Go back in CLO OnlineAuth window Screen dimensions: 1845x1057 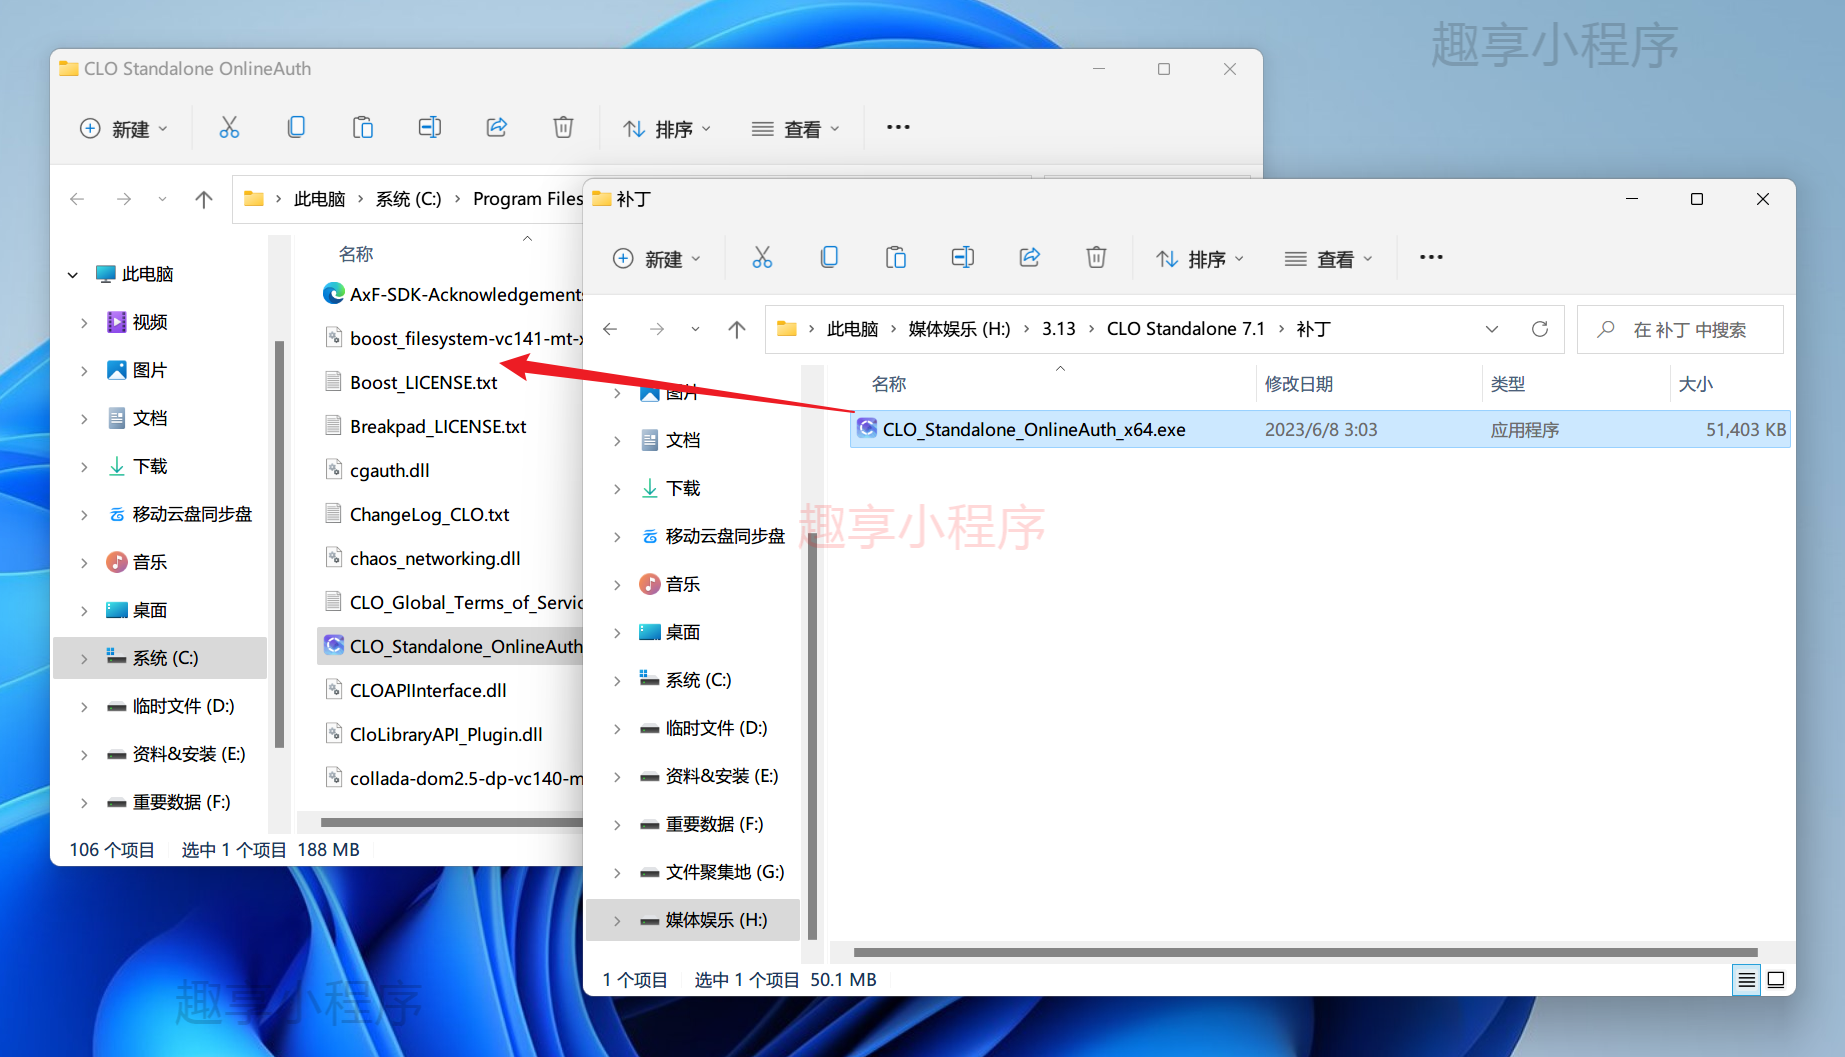[77, 199]
